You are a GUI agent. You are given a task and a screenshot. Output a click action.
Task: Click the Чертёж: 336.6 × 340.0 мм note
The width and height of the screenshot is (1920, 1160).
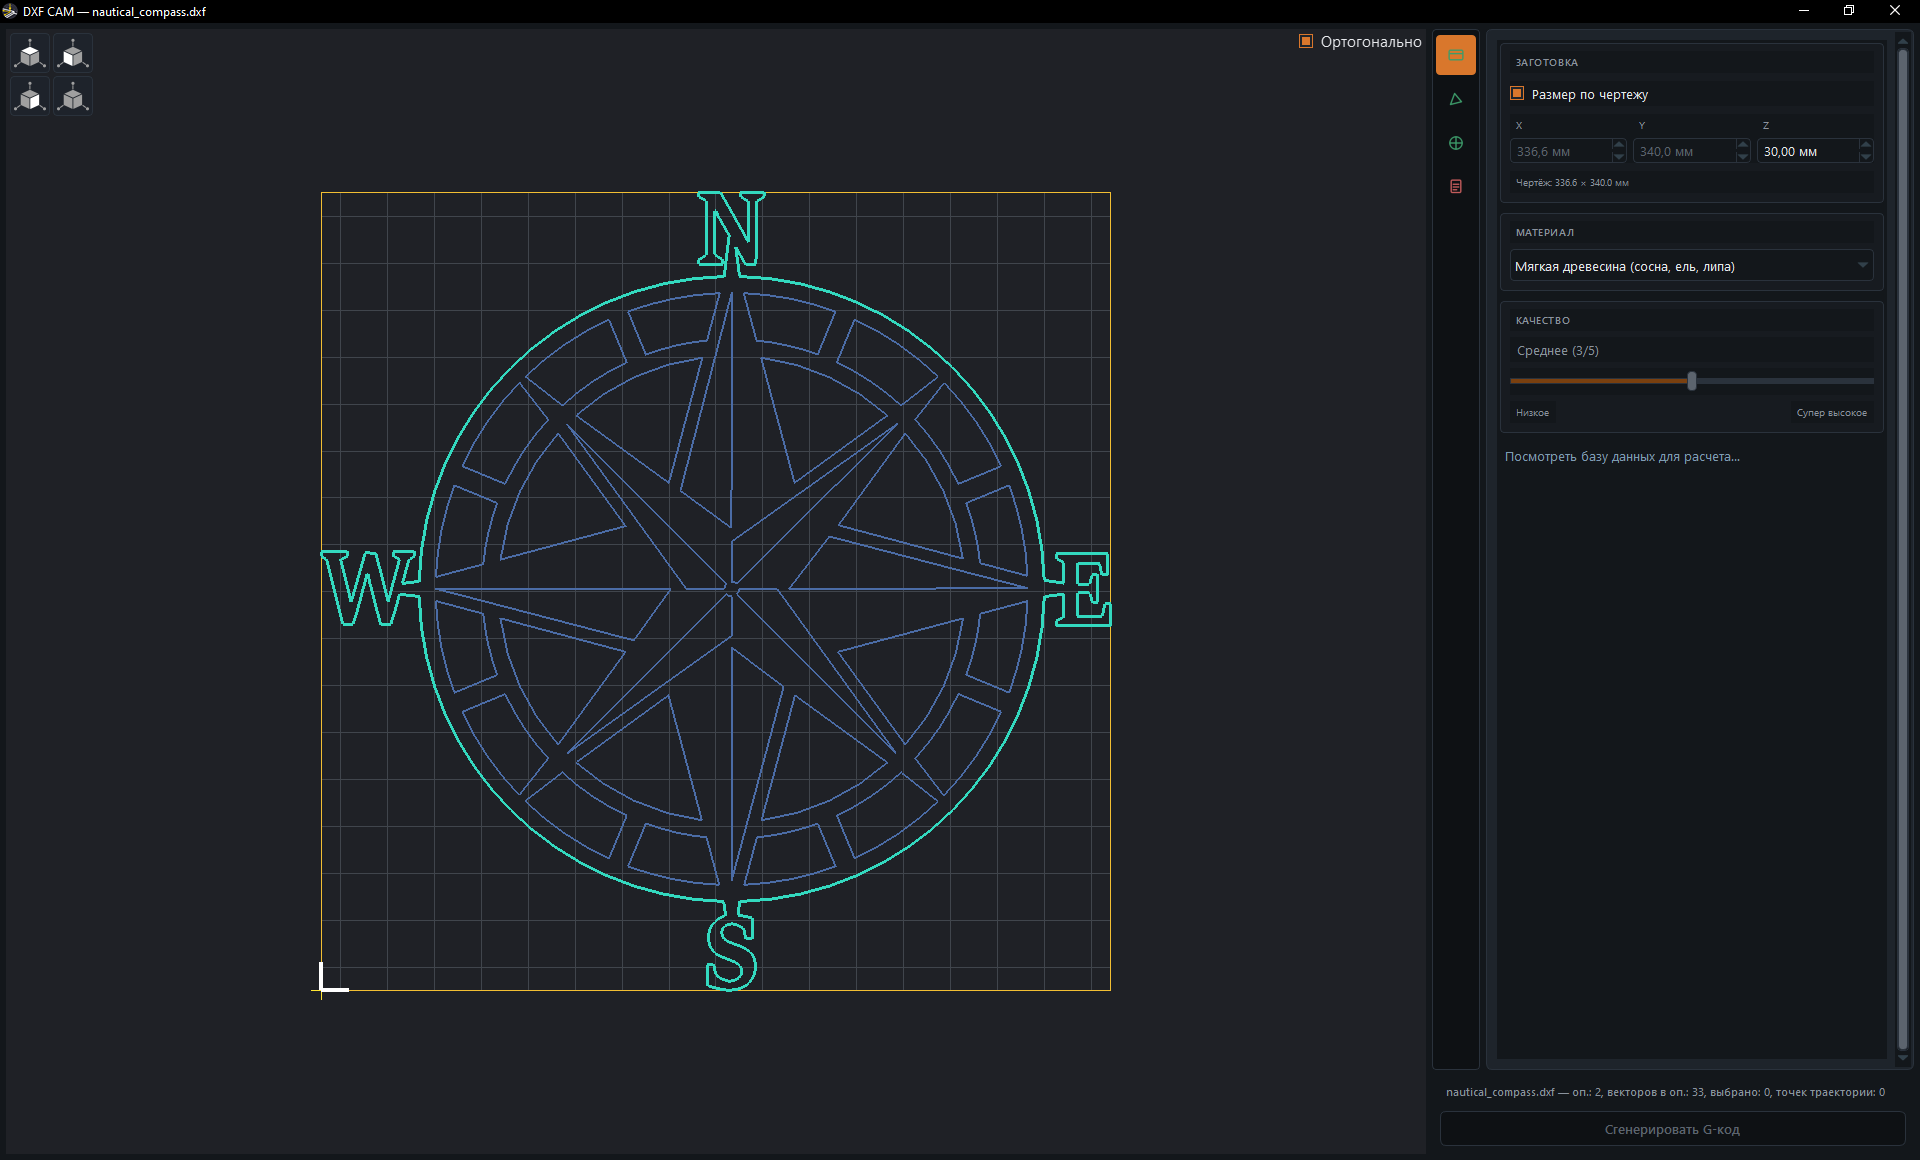(1572, 183)
